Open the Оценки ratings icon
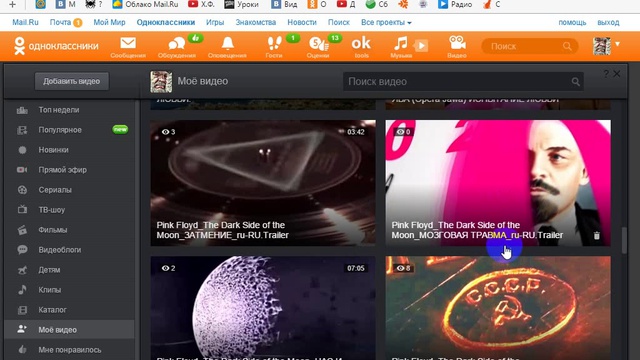 pyautogui.click(x=318, y=47)
